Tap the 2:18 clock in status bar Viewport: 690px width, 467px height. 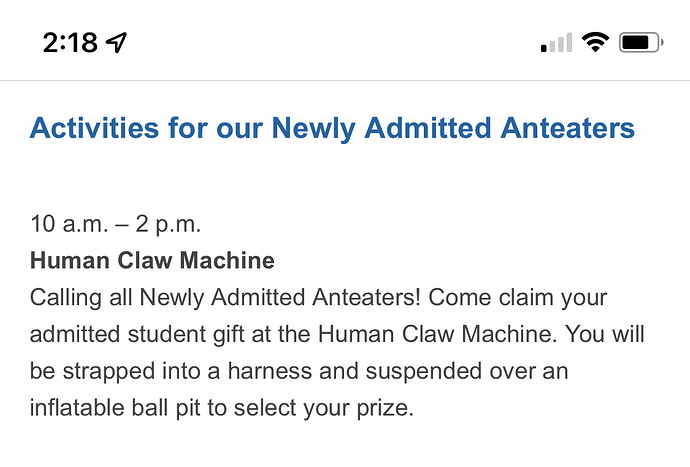70,43
